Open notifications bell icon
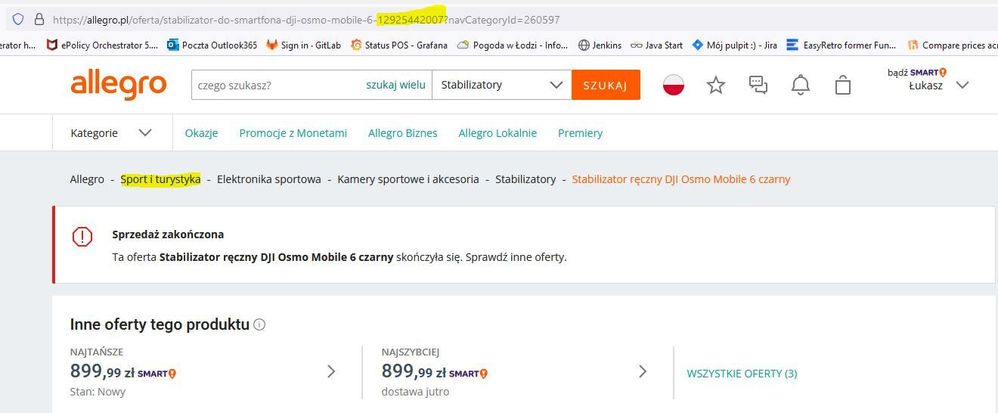This screenshot has width=998, height=413. pyautogui.click(x=801, y=85)
